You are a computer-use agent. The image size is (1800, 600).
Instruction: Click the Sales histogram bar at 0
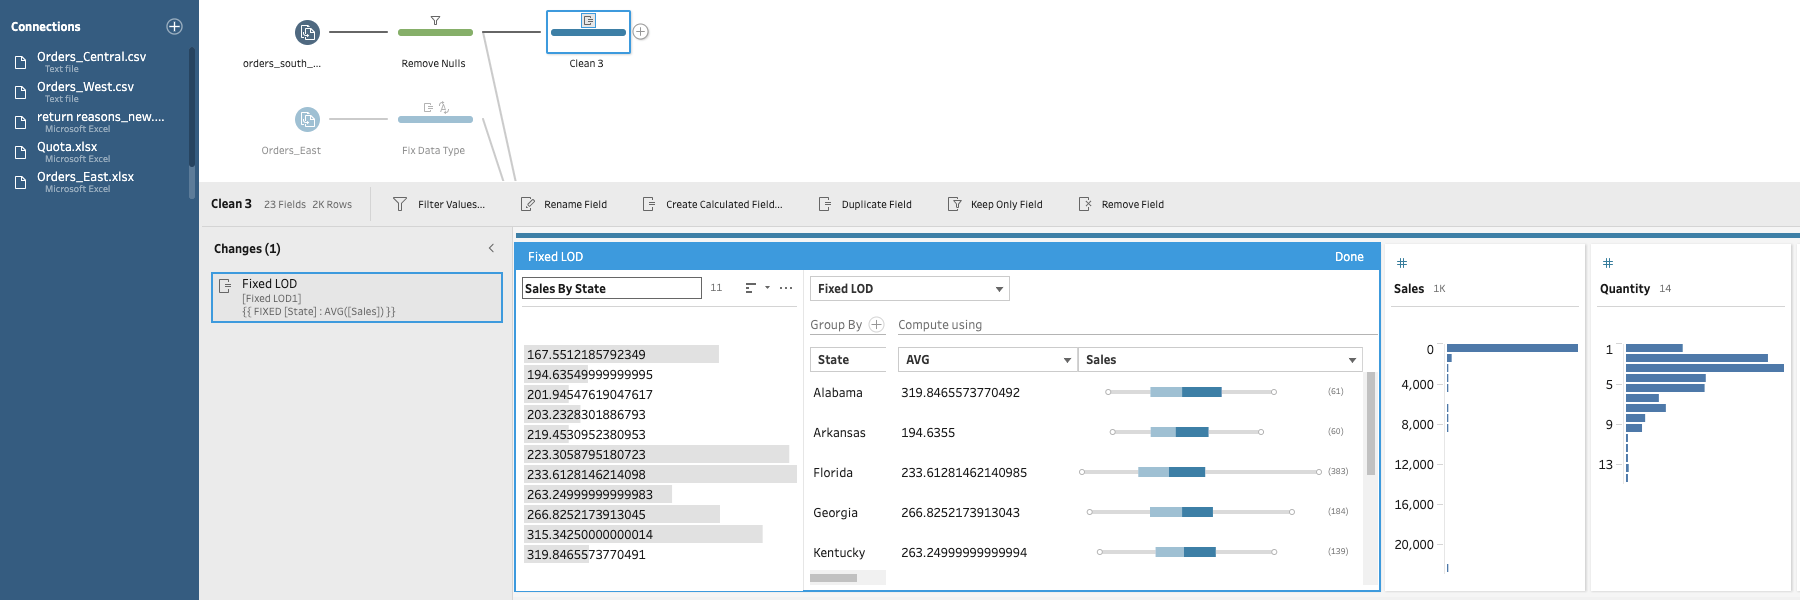1512,348
